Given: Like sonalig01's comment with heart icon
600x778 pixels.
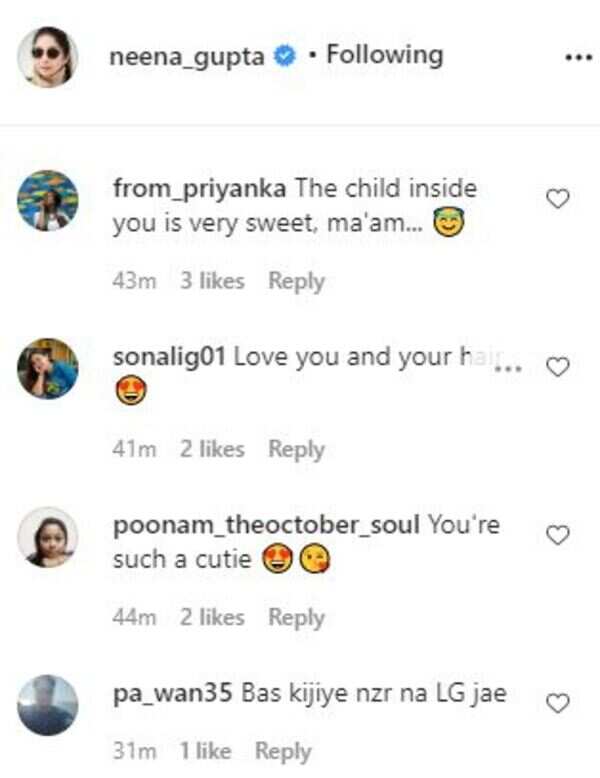Looking at the screenshot, I should tap(558, 367).
